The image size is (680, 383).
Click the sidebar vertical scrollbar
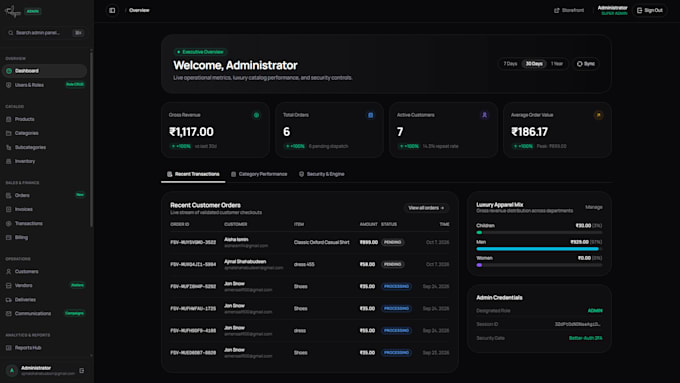pos(91,139)
